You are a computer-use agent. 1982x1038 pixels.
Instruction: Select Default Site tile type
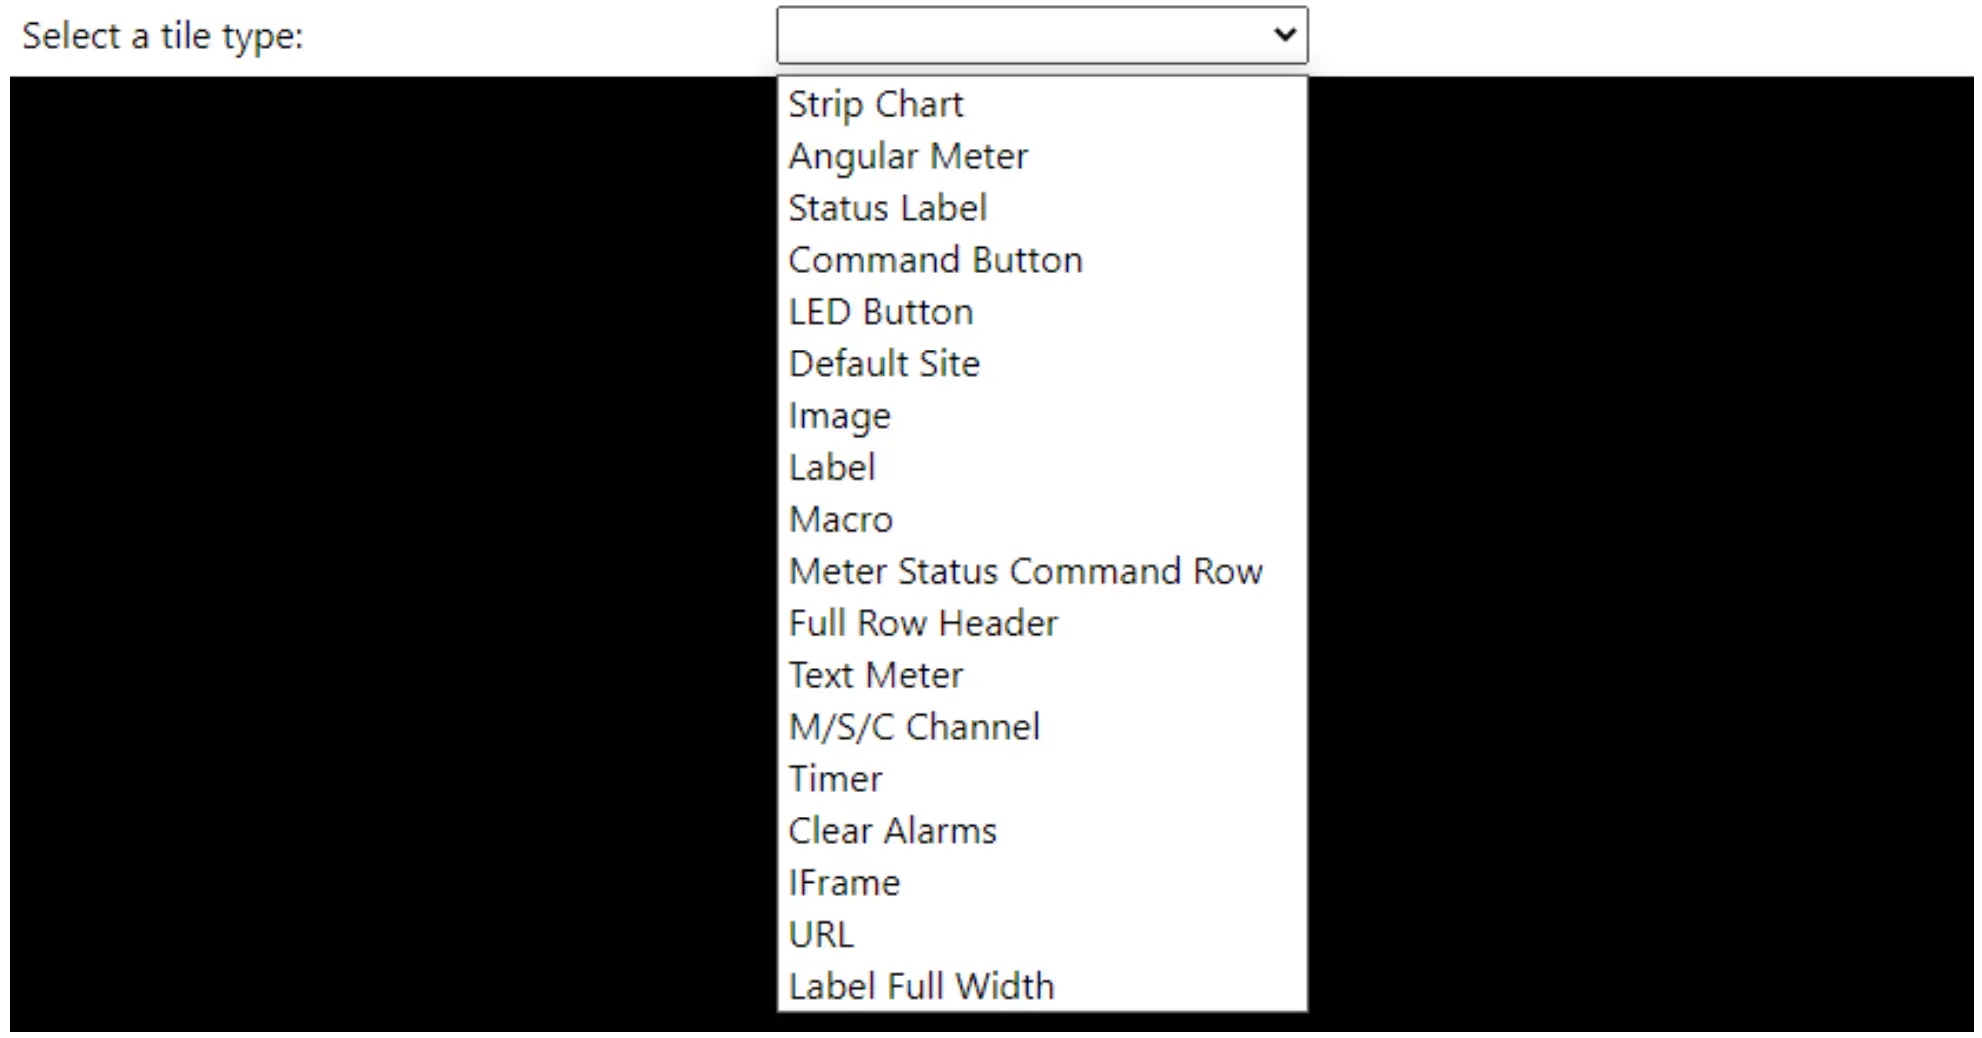pyautogui.click(x=884, y=364)
